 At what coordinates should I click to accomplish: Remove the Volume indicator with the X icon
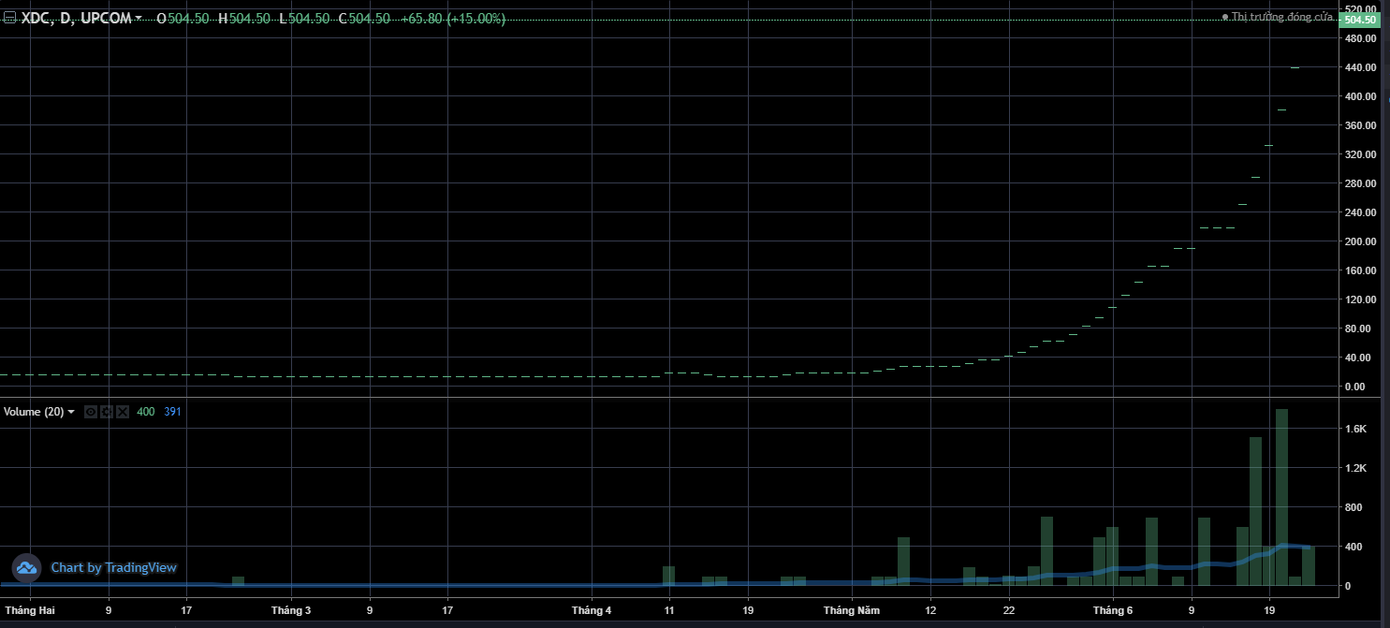122,412
